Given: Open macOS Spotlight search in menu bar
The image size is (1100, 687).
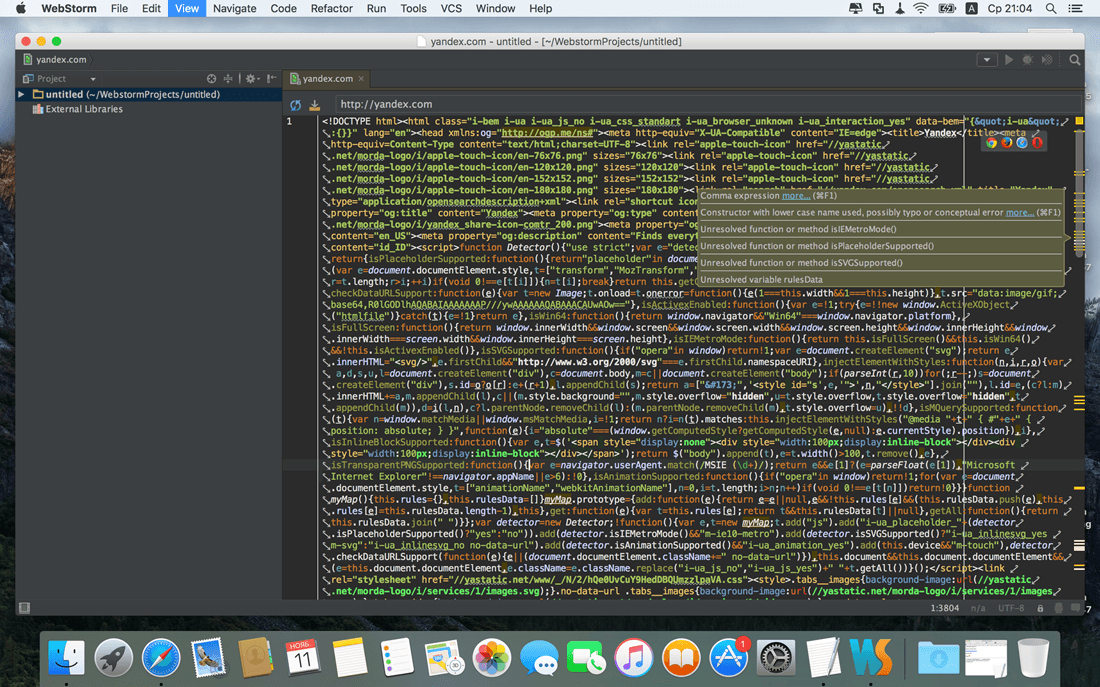Looking at the screenshot, I should tap(1050, 8).
